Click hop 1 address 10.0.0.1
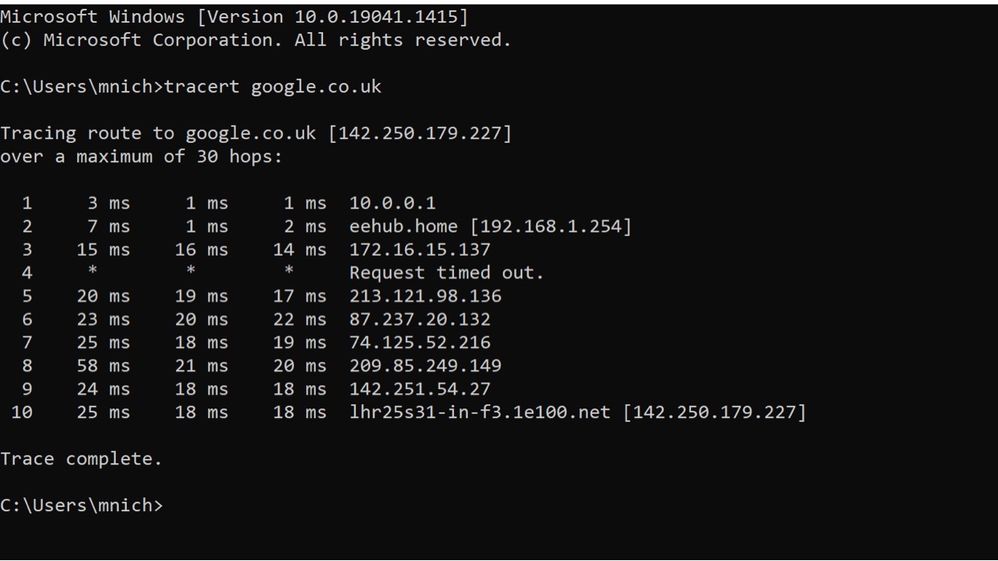998x561 pixels. [x=392, y=203]
